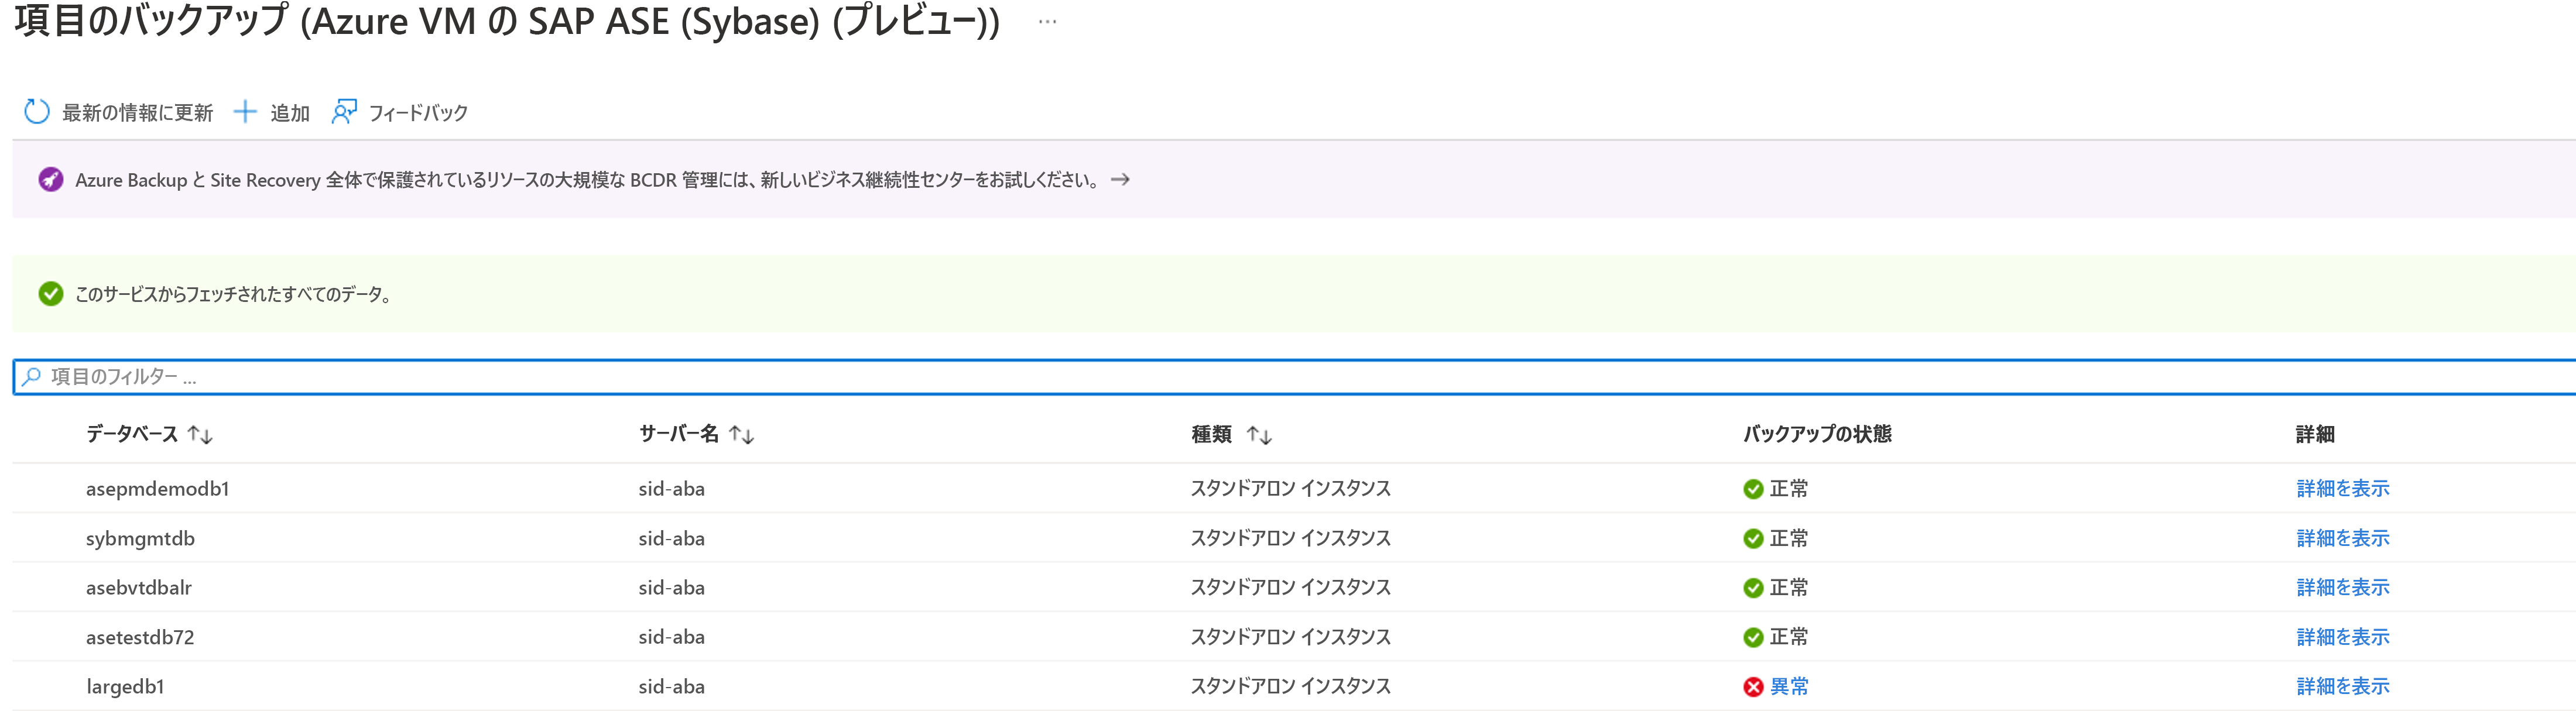This screenshot has height=711, width=2576.
Task: Click 異常 status text for largedb1
Action: point(1789,687)
